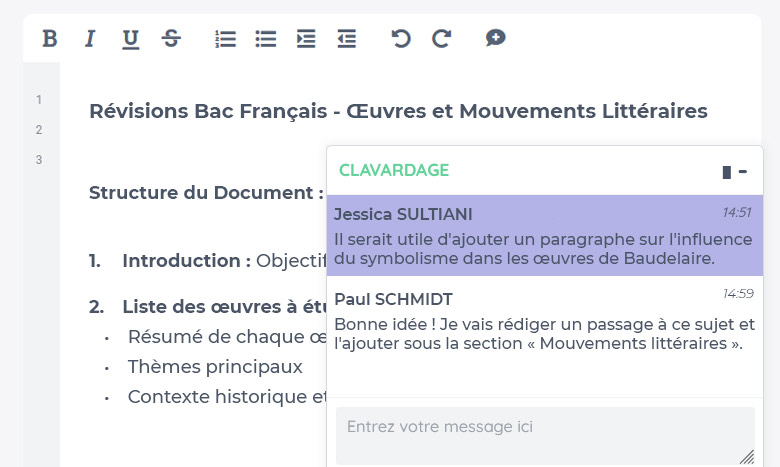Click the chat textarea resize handle
780x467 pixels.
tap(747, 457)
